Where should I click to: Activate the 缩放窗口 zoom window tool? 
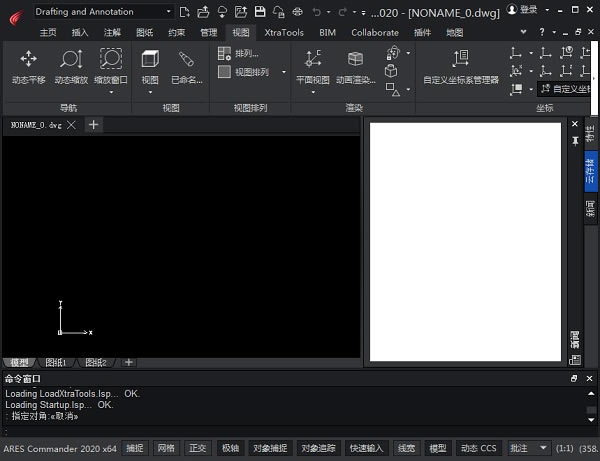click(x=111, y=66)
